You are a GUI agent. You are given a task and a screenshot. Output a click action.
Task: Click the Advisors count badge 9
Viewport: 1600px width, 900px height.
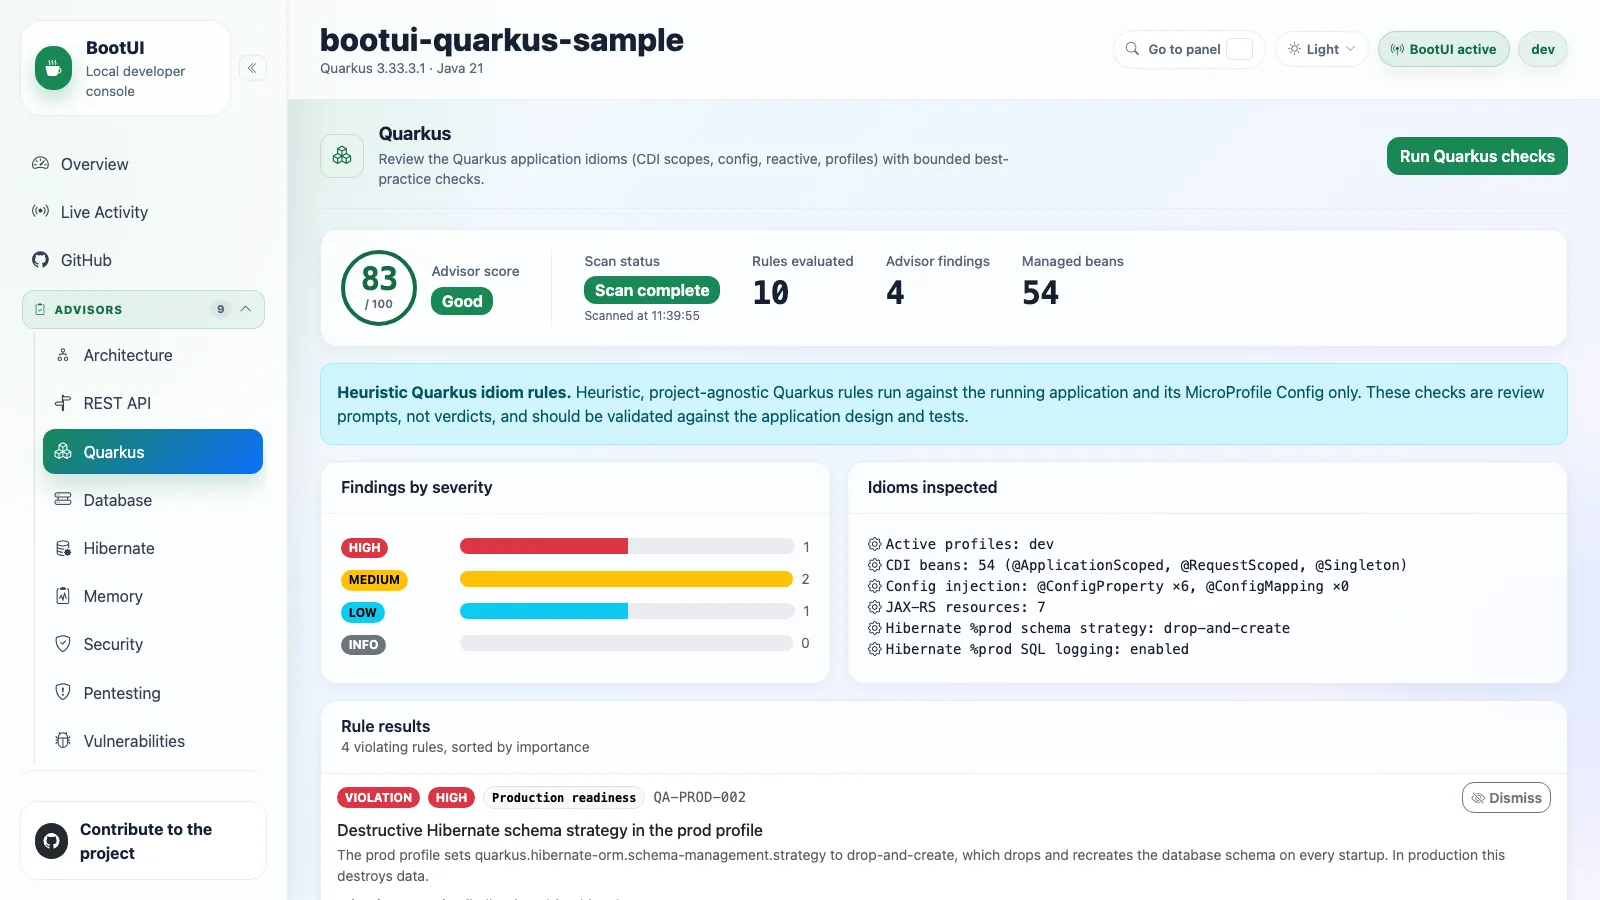click(x=221, y=309)
